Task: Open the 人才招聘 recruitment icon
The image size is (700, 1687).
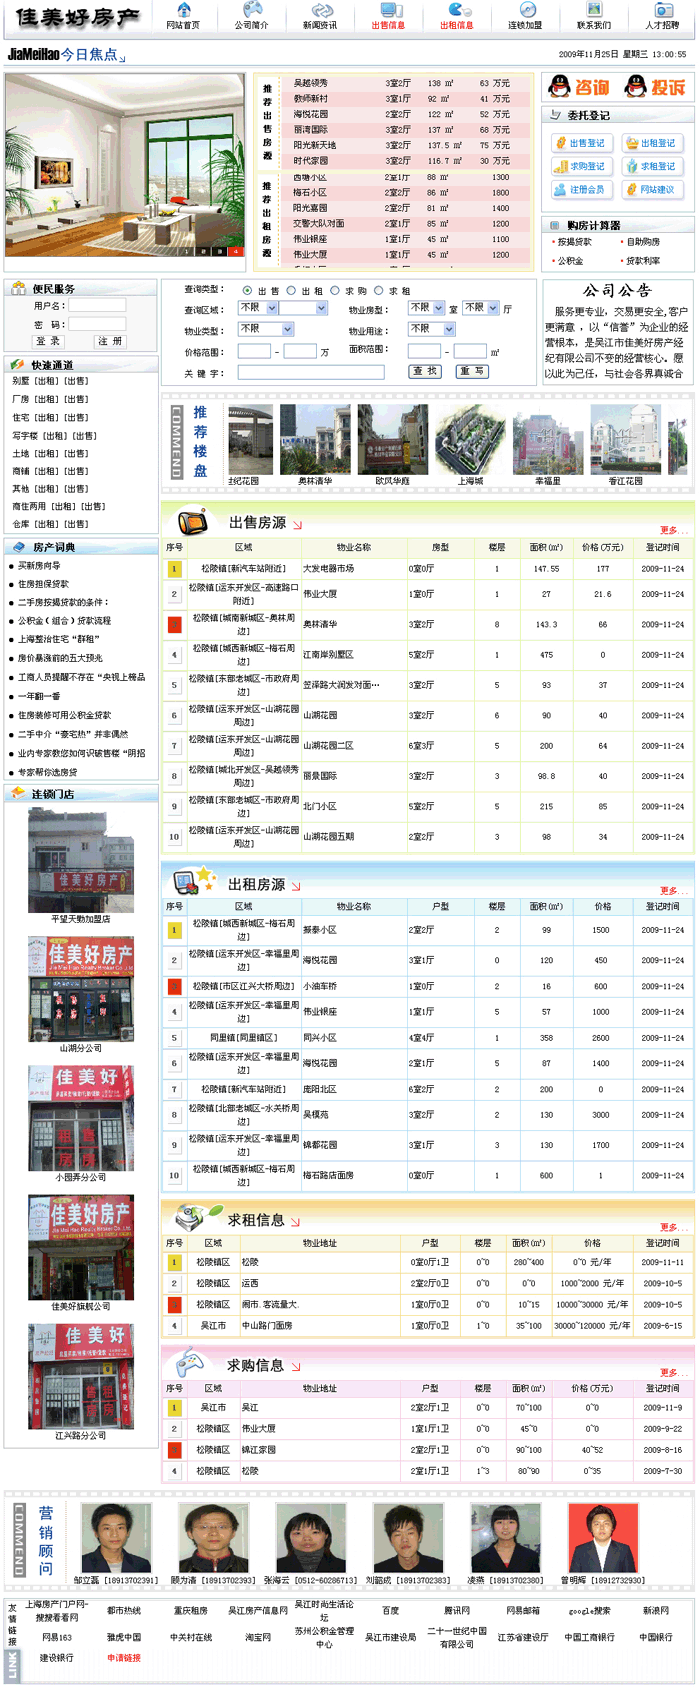Action: (x=662, y=10)
